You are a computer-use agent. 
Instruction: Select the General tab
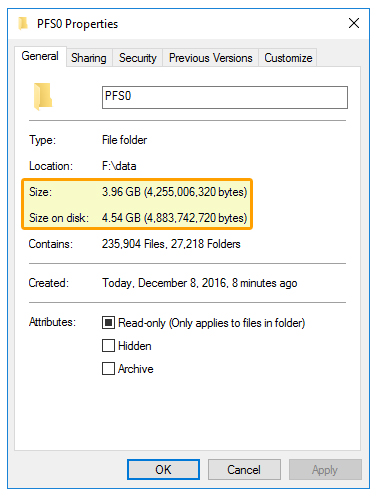click(x=40, y=56)
